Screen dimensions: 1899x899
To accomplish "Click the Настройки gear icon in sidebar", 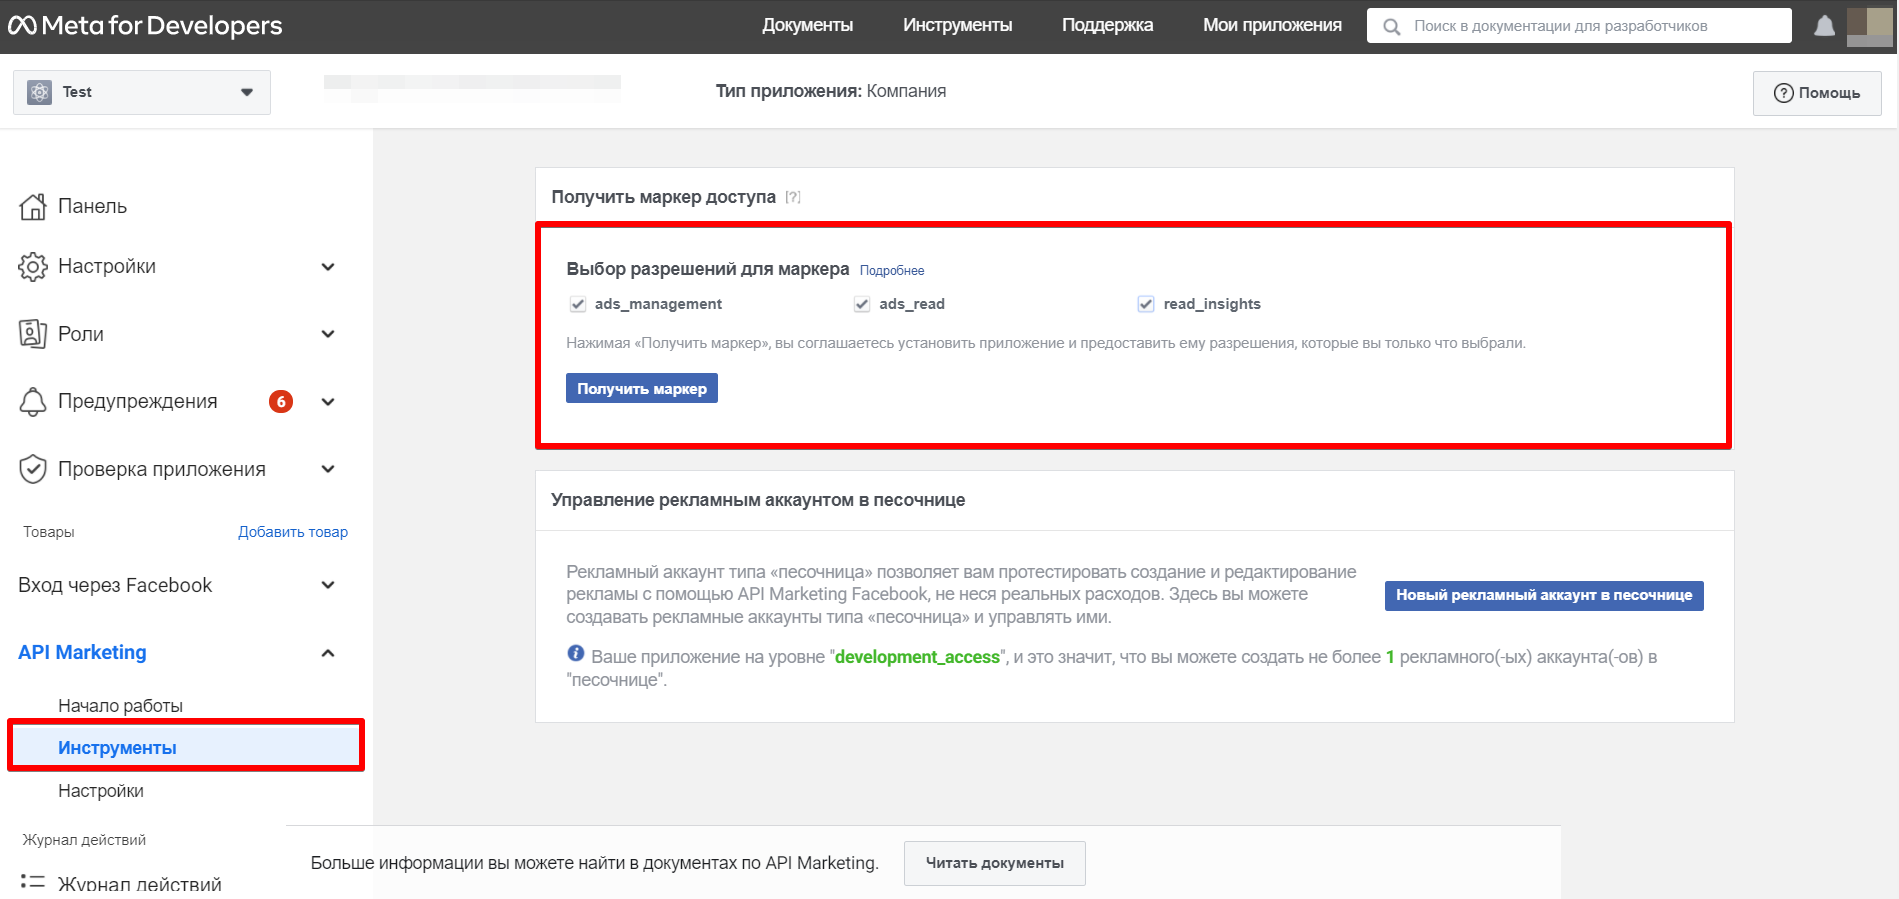I will (x=33, y=267).
